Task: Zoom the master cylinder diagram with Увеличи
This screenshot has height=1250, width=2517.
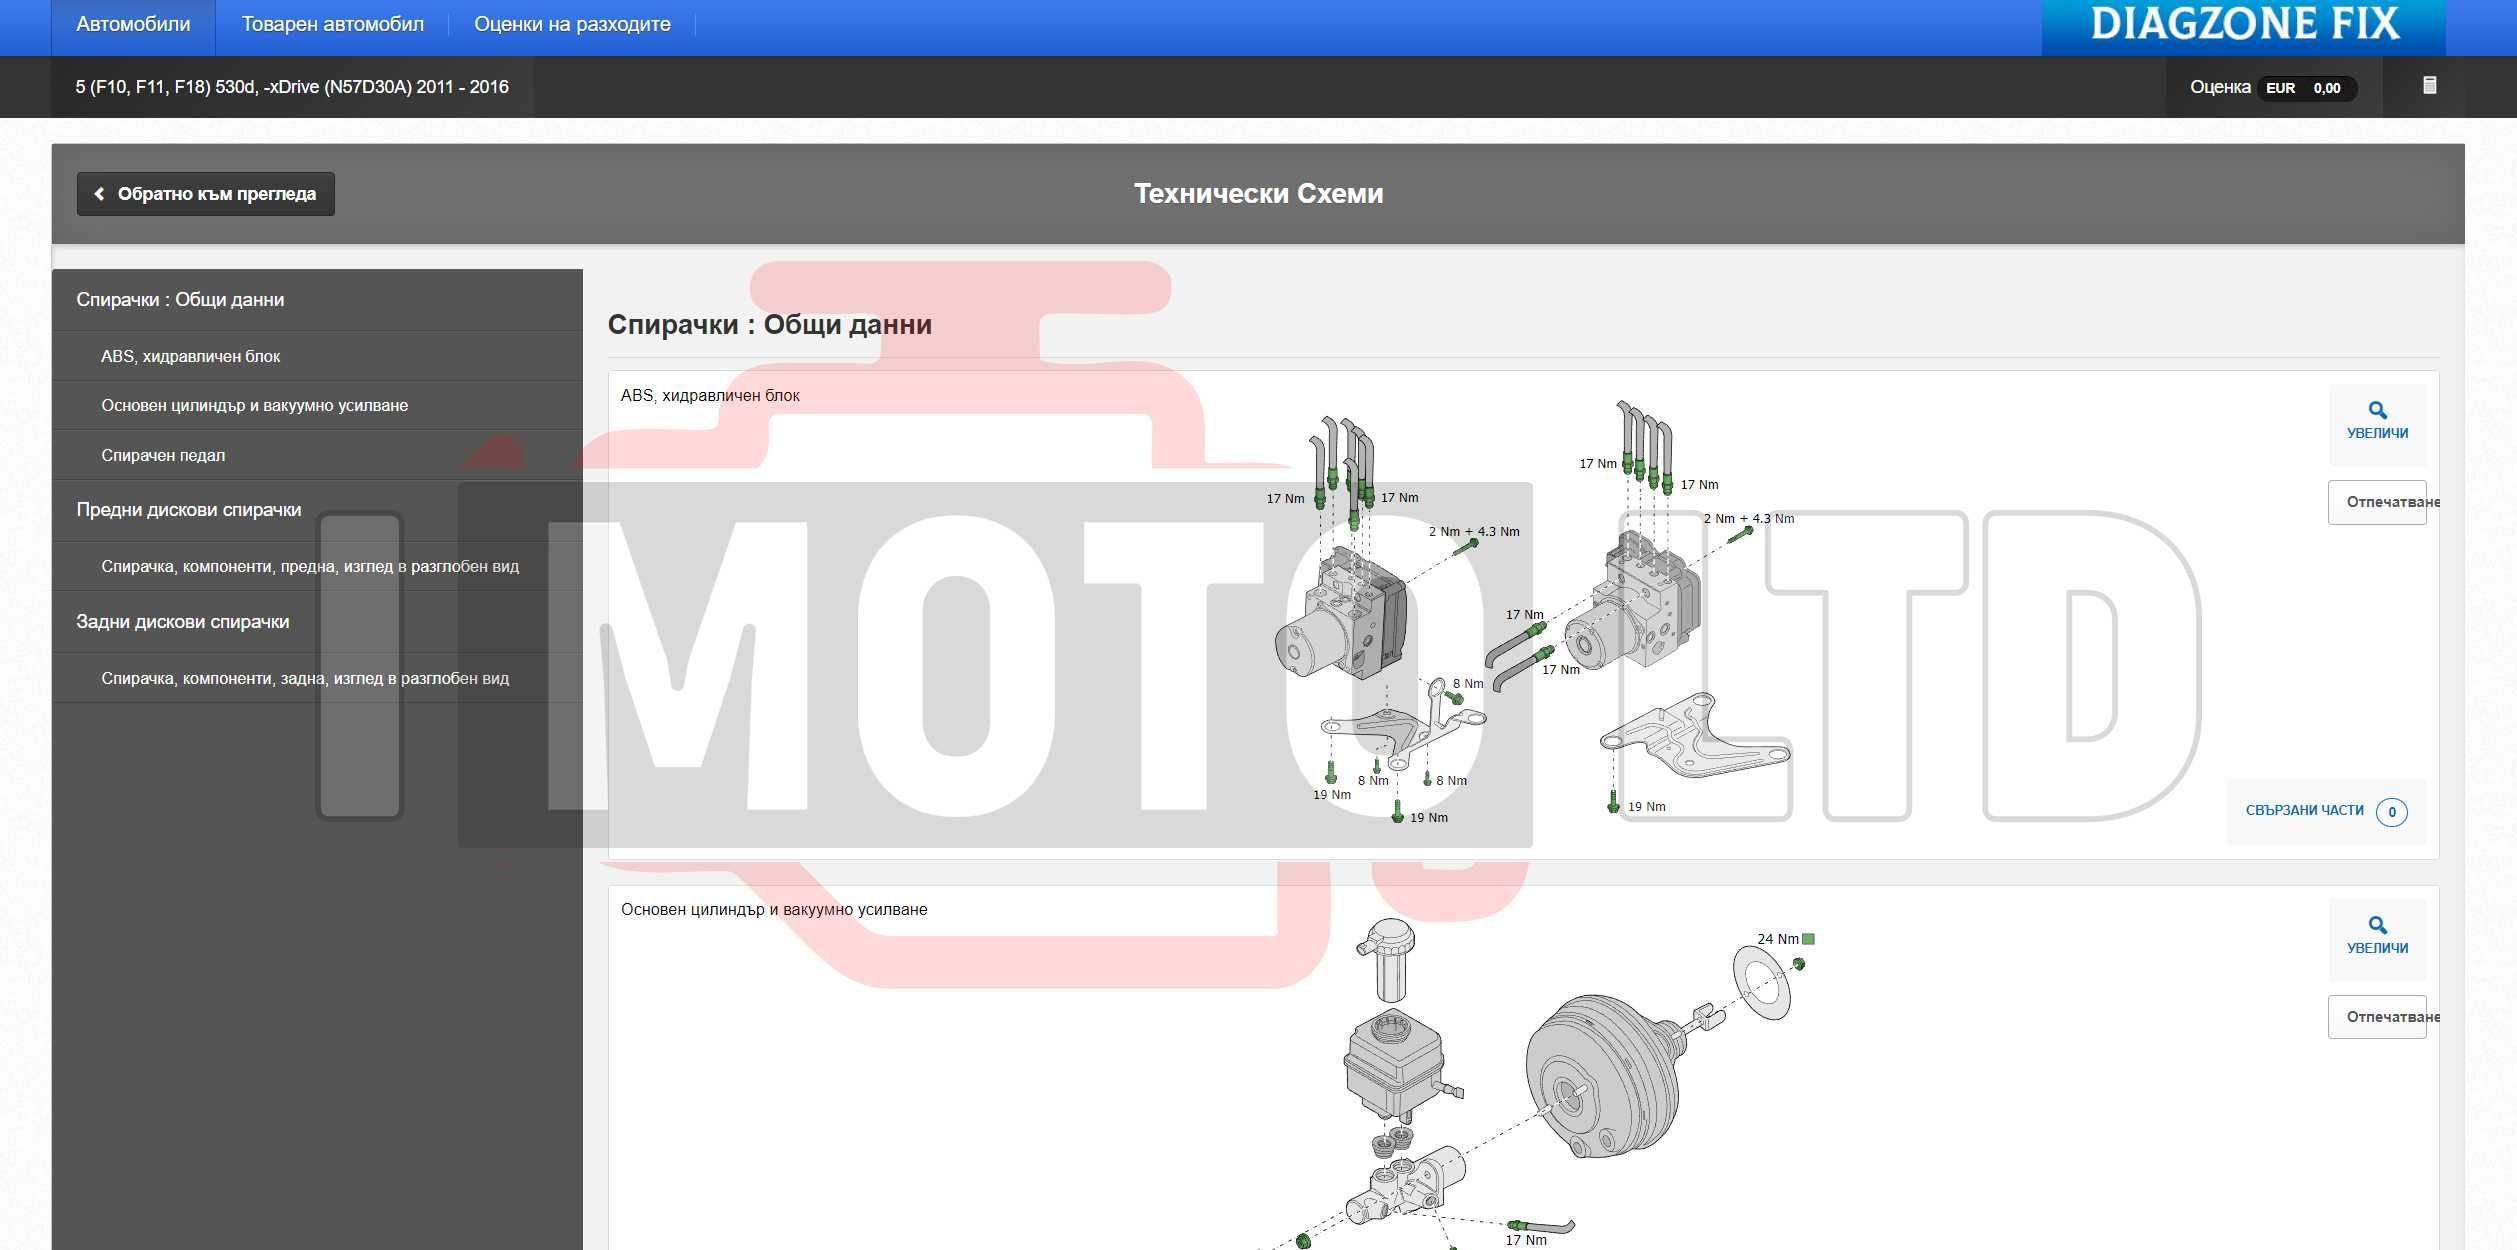Action: coord(2377,938)
